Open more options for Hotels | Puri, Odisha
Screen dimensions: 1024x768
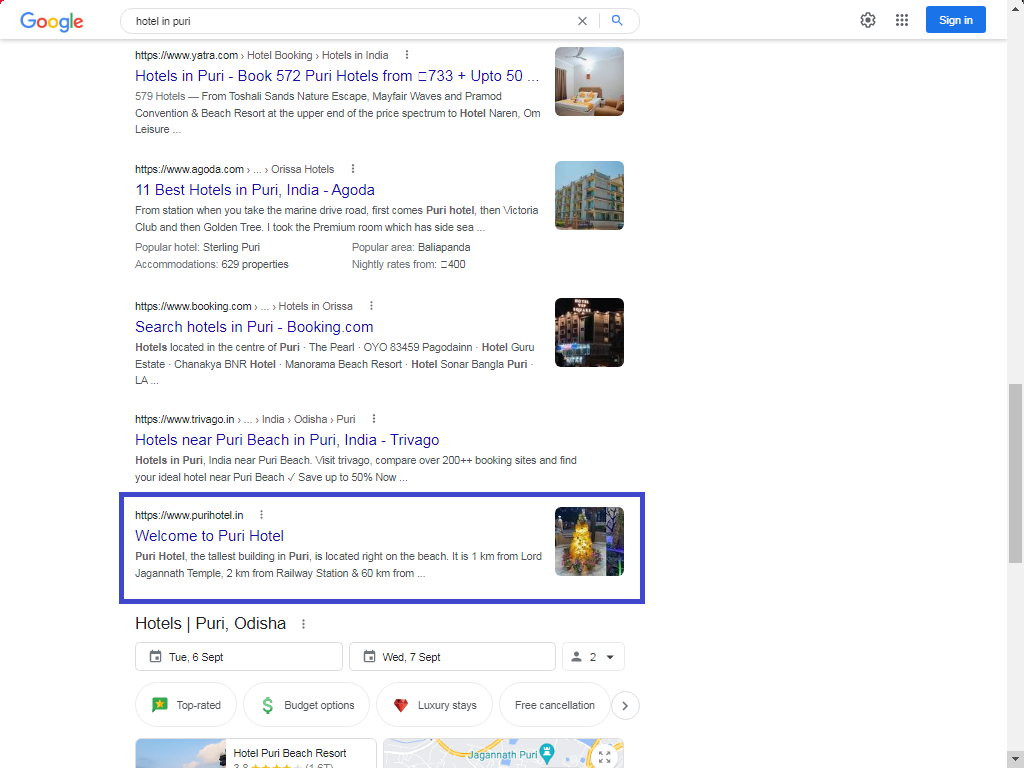(303, 624)
